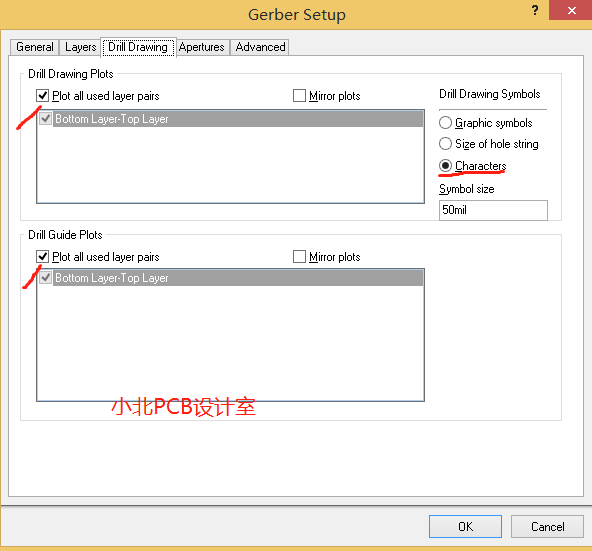Screen dimensions: 592x551
Task: Select the Drill Drawing tab
Action: pyautogui.click(x=138, y=47)
